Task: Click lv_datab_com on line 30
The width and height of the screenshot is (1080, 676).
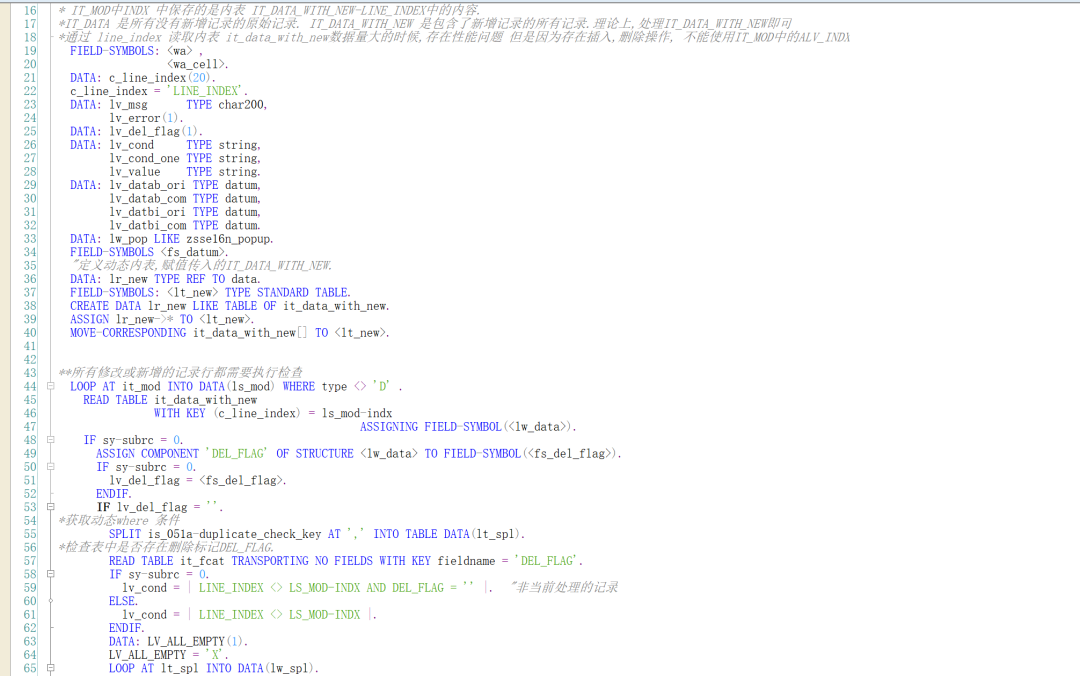Action: tap(148, 198)
